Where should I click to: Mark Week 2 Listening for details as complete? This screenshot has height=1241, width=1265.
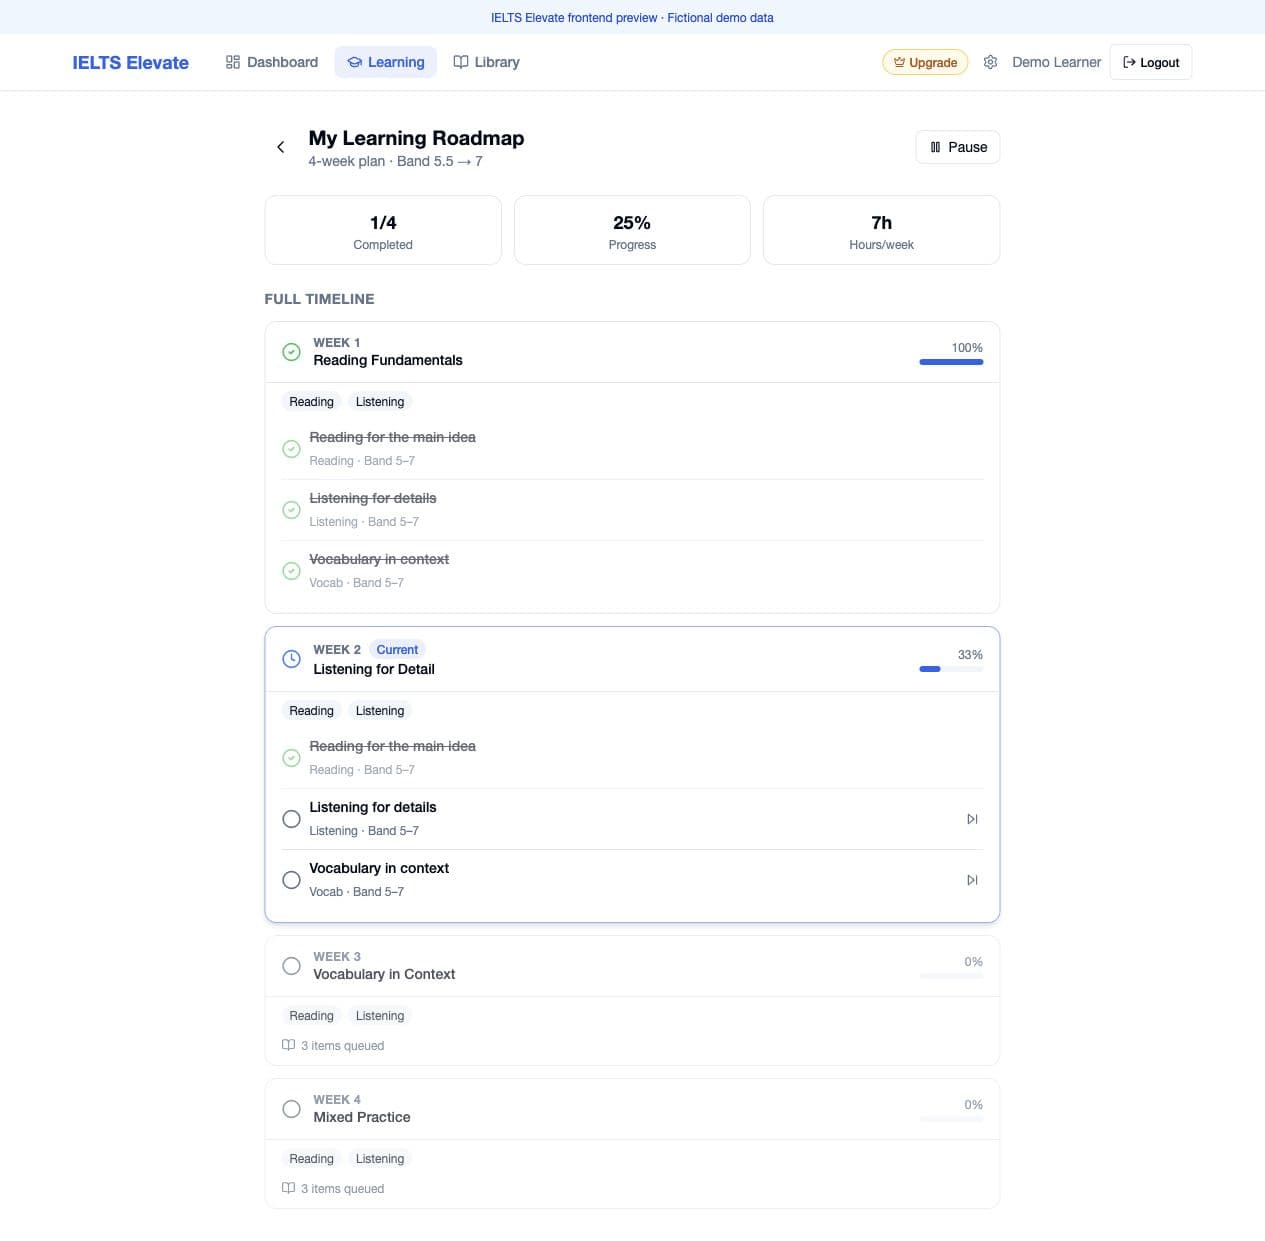click(291, 819)
